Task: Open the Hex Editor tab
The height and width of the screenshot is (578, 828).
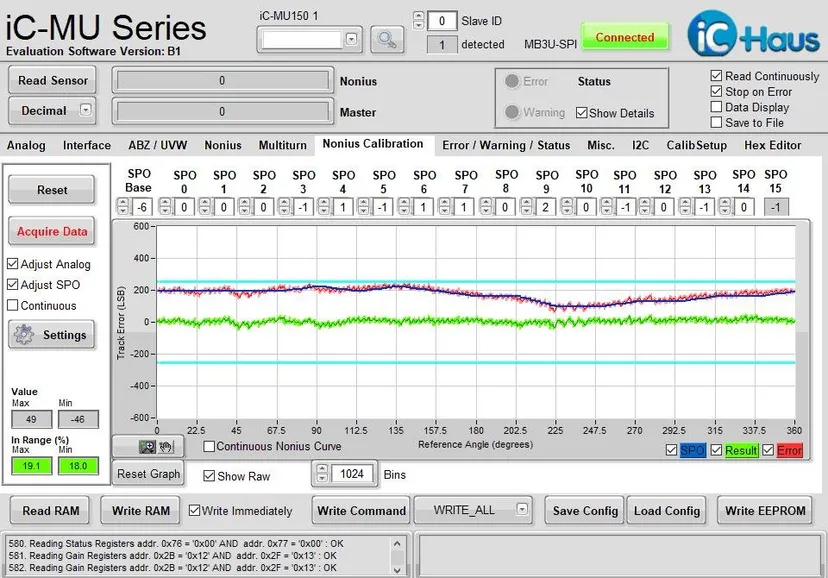Action: 773,145
